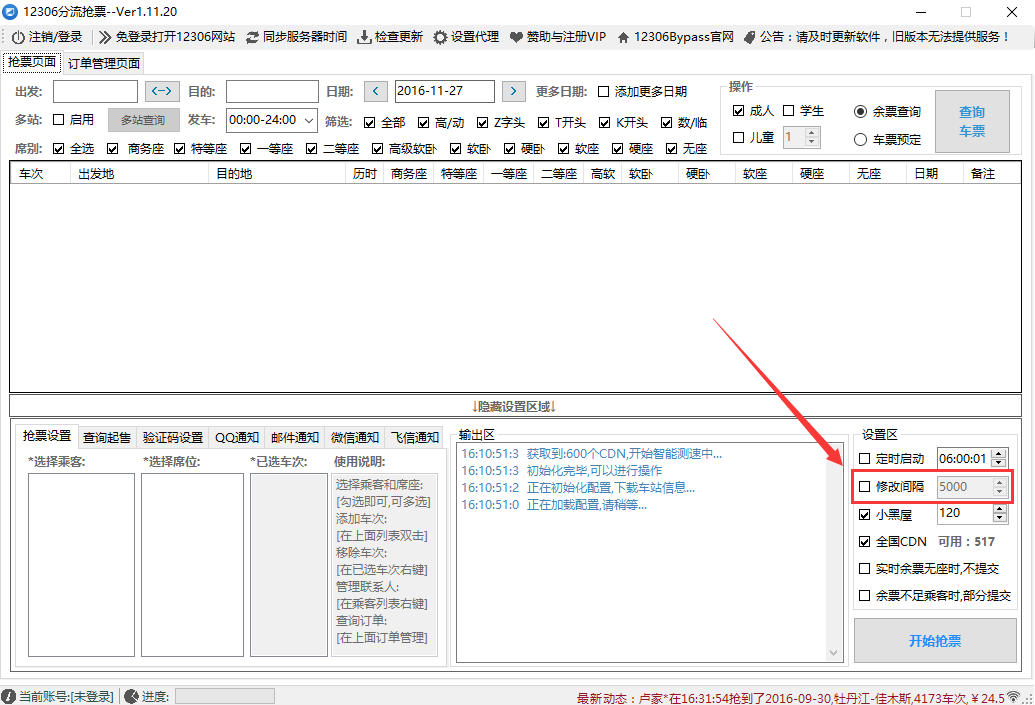The width and height of the screenshot is (1035, 705).
Task: Go to previous date arrow
Action: 376,91
